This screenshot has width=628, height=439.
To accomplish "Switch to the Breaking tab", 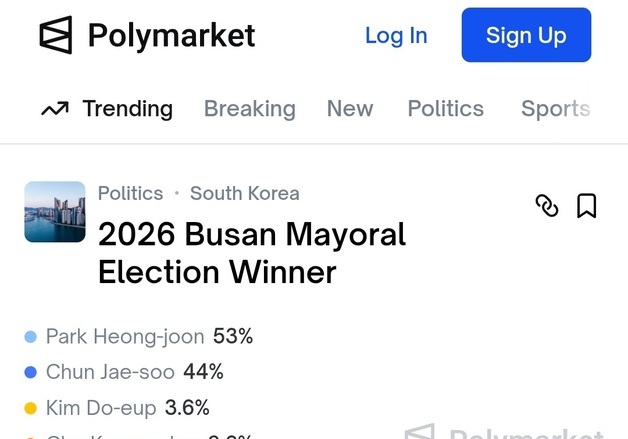I will click(249, 109).
